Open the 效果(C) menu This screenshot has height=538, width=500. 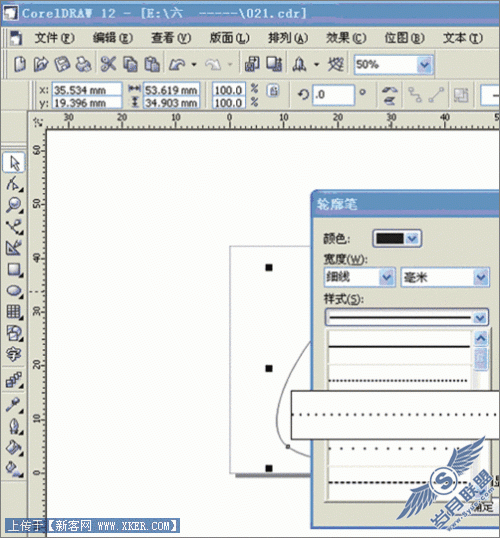tap(346, 38)
